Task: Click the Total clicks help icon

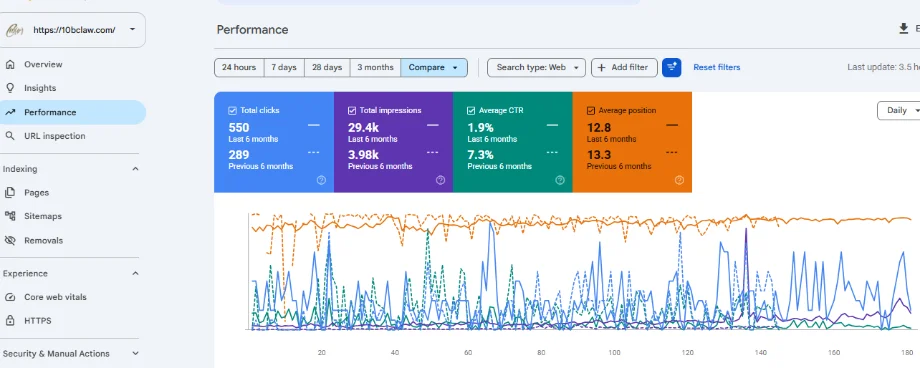Action: 321,180
